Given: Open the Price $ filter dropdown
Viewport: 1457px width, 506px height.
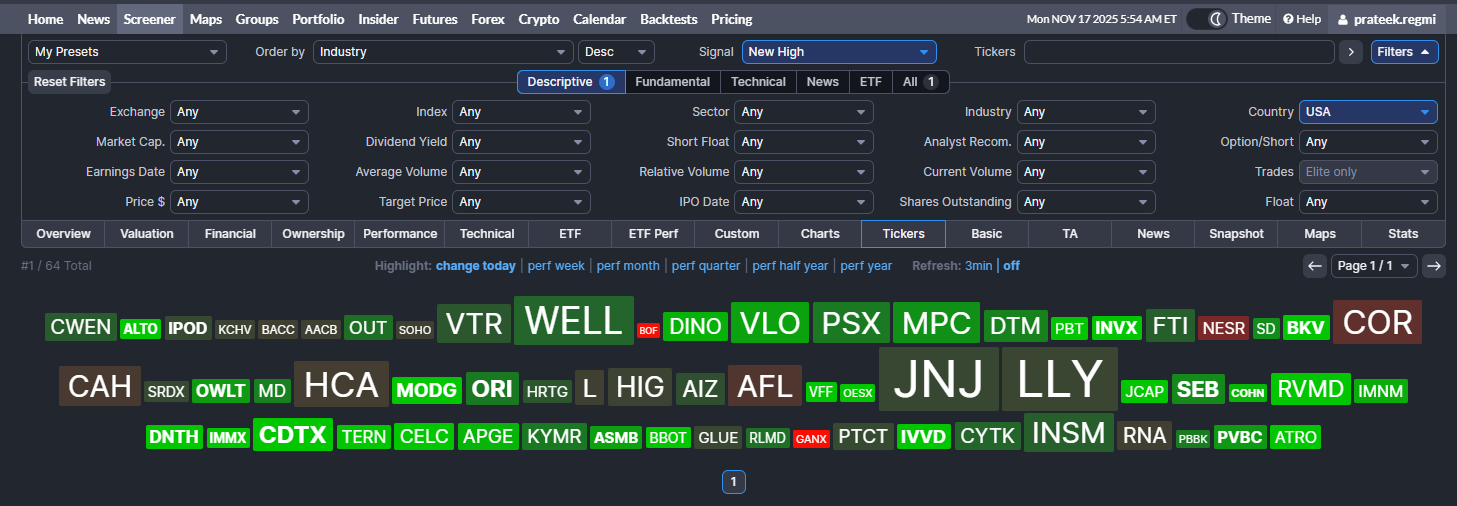Looking at the screenshot, I should point(239,202).
